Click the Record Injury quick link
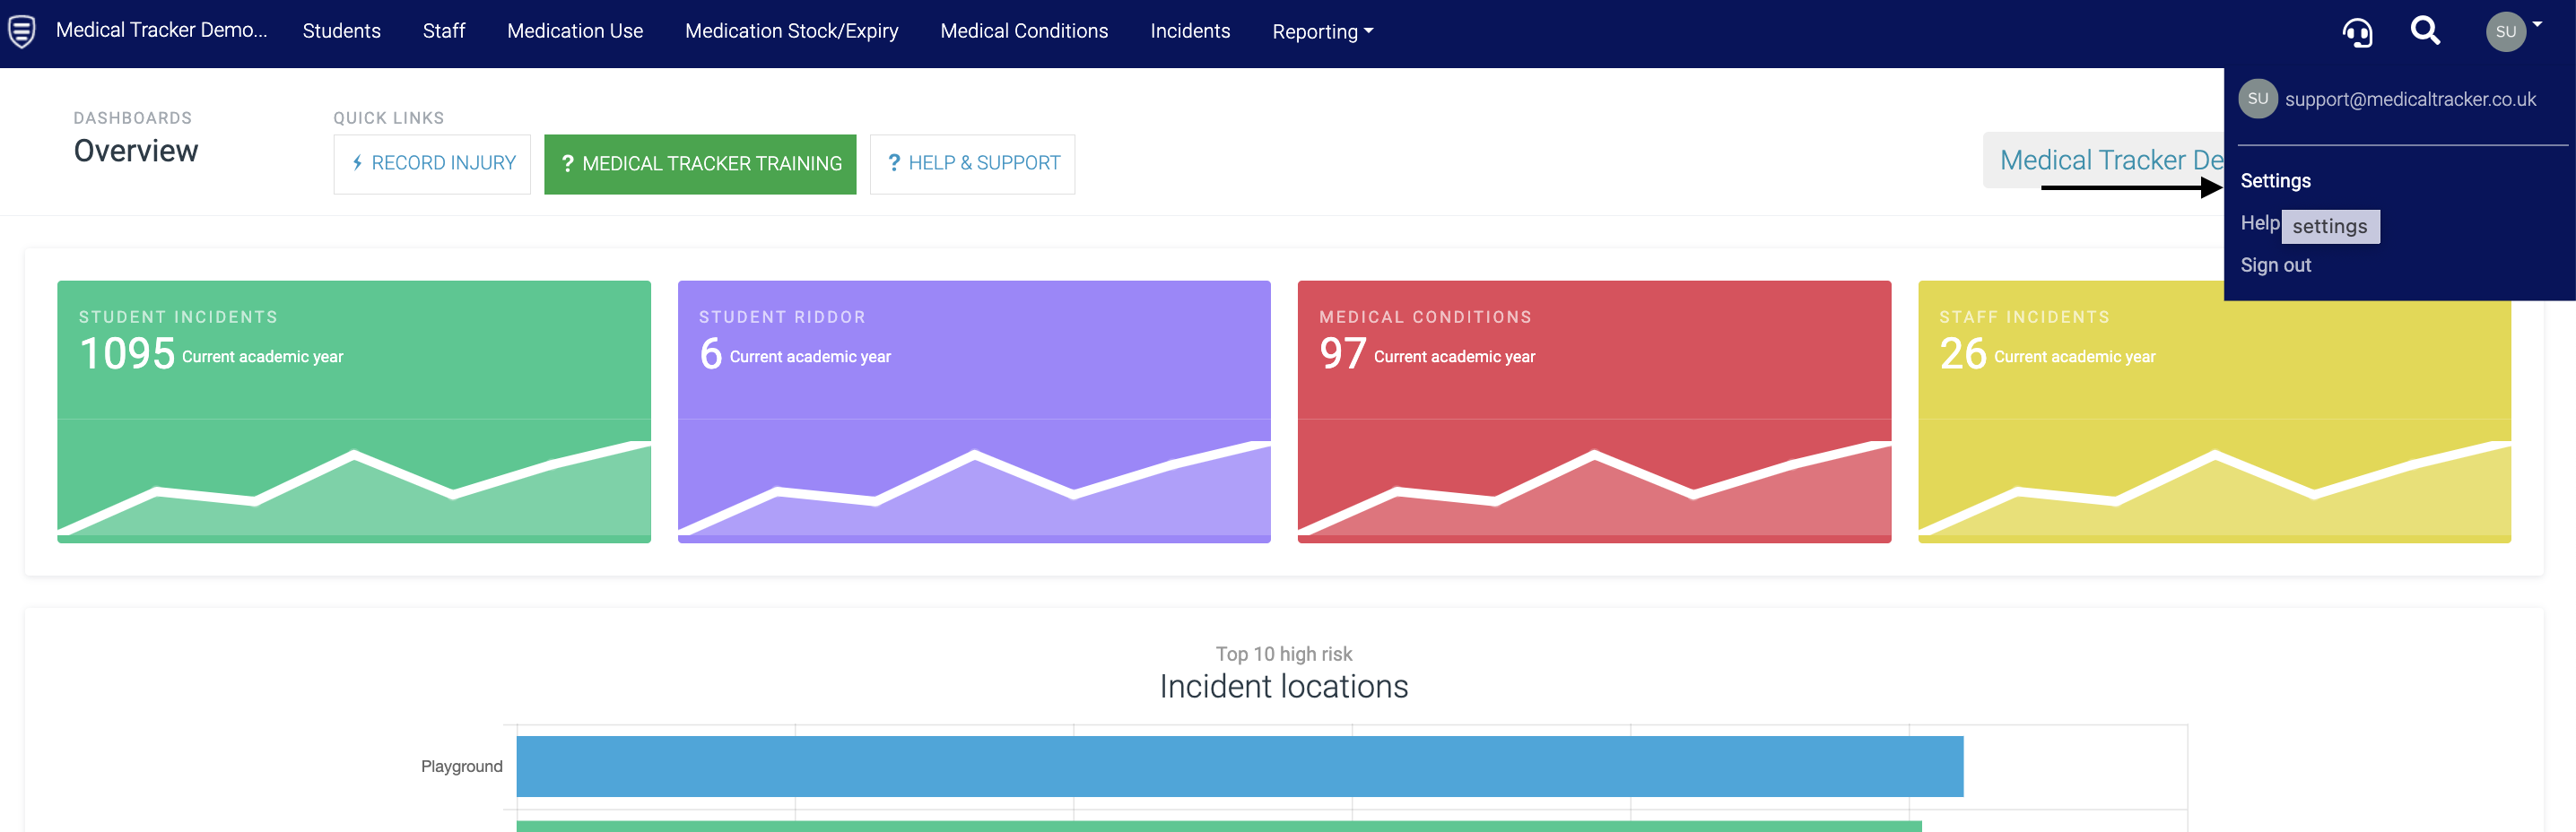Screen dimensions: 2576x832 coord(432,163)
